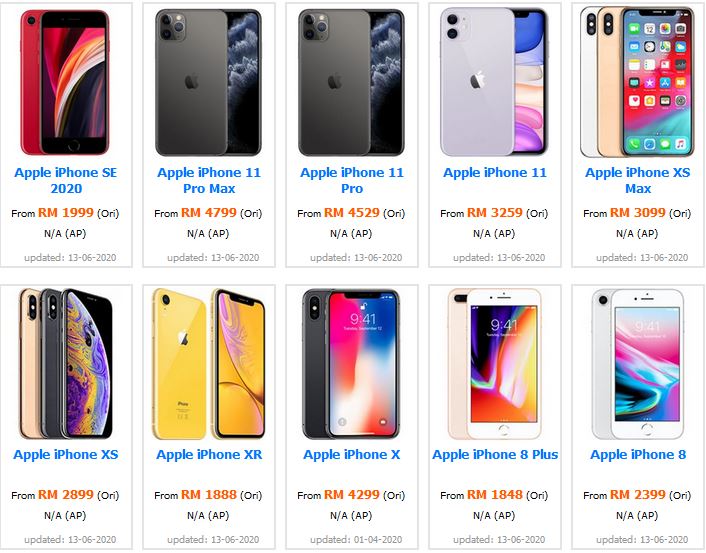Open the Apple iPhone SE 2020 link
The width and height of the screenshot is (706, 553).
(66, 180)
